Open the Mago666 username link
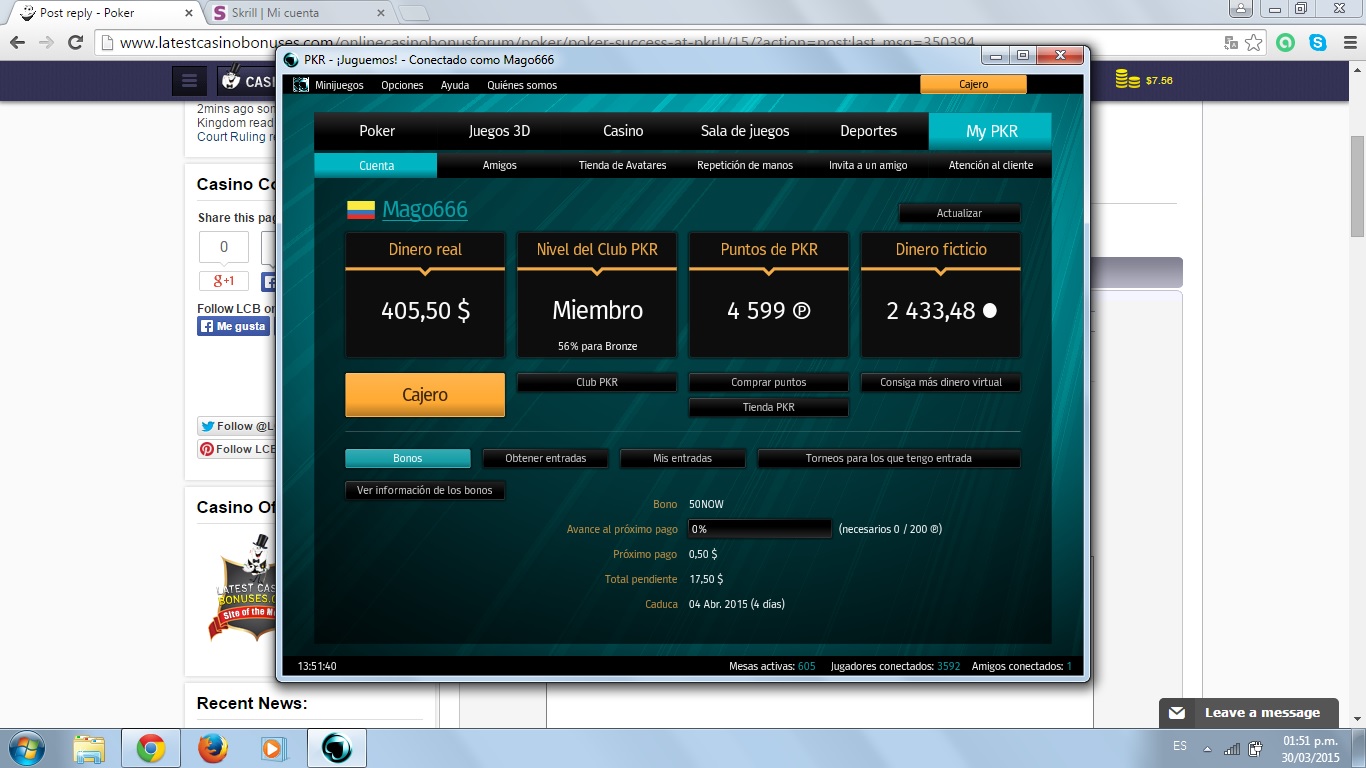1366x768 pixels. [x=425, y=210]
